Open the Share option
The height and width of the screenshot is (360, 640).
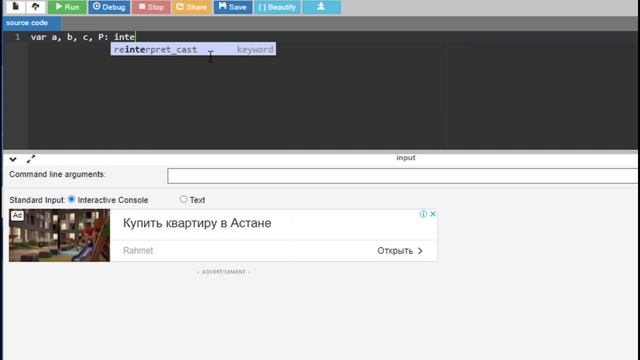[192, 7]
